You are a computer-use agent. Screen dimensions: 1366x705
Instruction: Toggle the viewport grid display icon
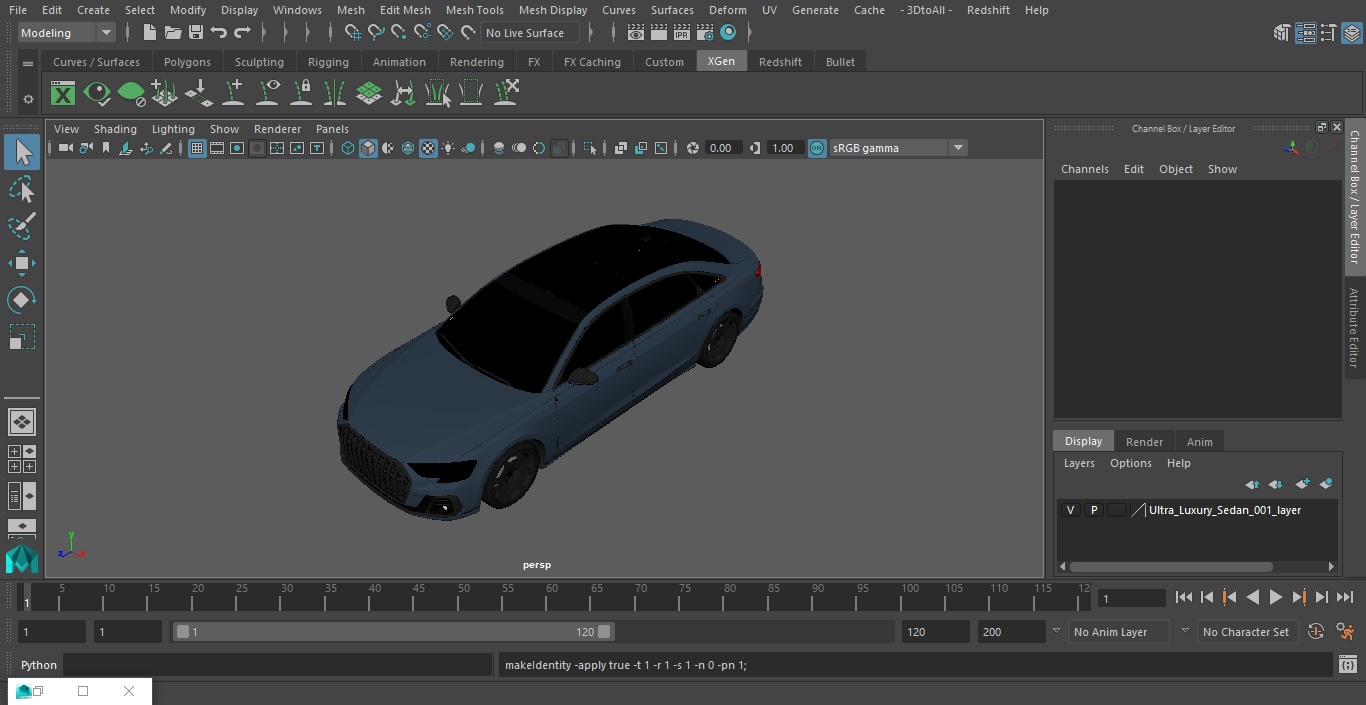(x=197, y=148)
